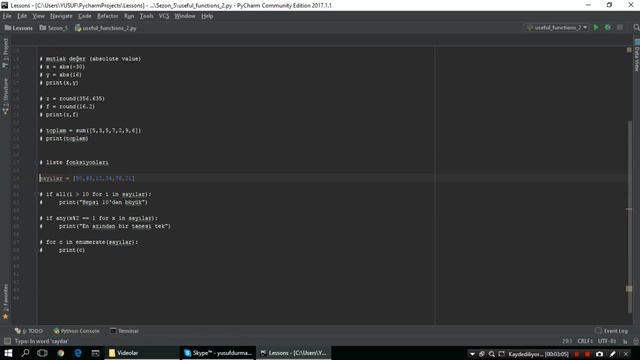Toggle the read-only lock icon

point(625,341)
